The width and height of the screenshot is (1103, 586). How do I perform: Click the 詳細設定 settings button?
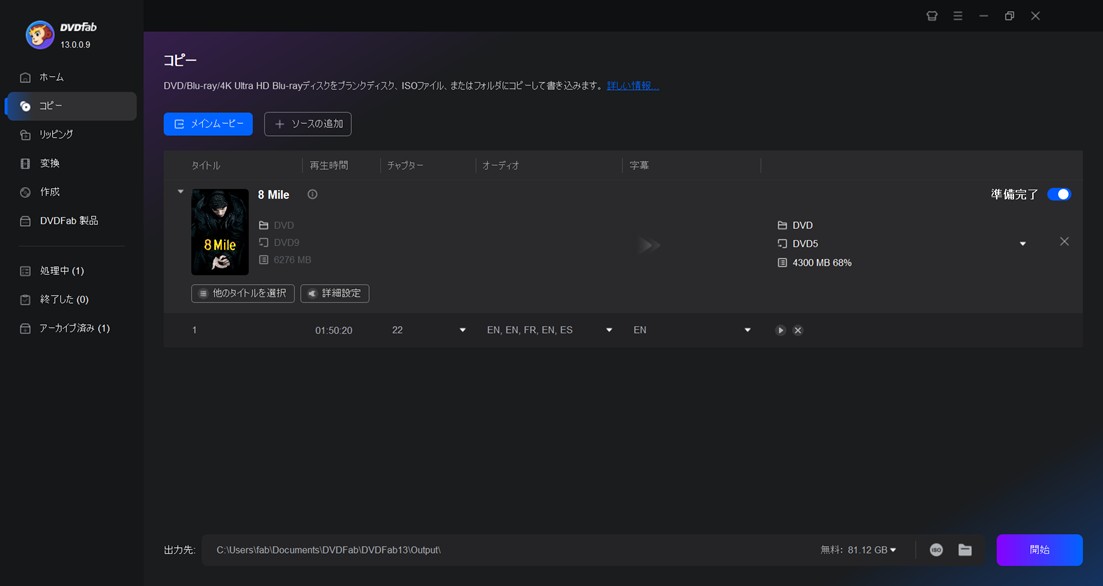334,293
